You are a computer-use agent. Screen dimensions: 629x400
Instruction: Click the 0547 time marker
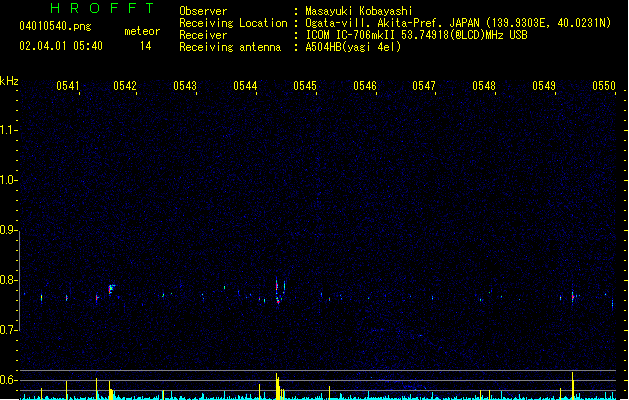pos(424,86)
